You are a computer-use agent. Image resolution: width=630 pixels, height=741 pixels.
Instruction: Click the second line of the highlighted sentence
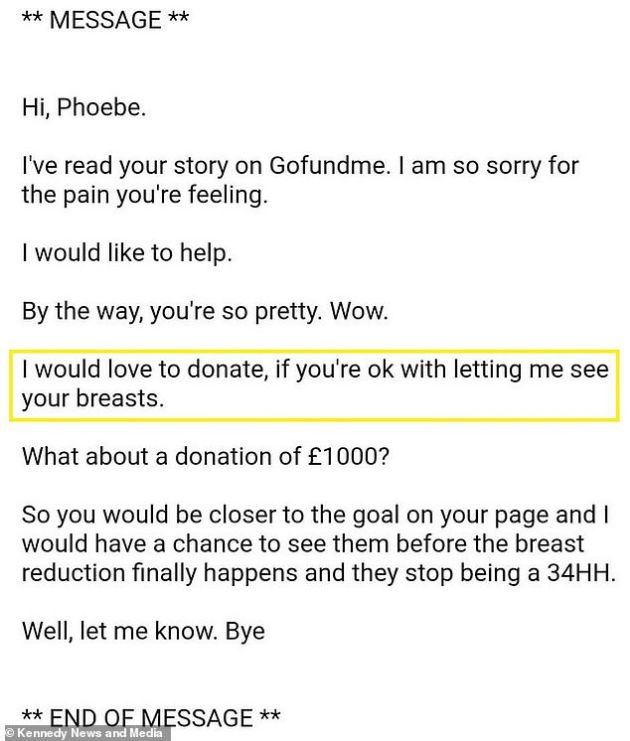[93, 399]
